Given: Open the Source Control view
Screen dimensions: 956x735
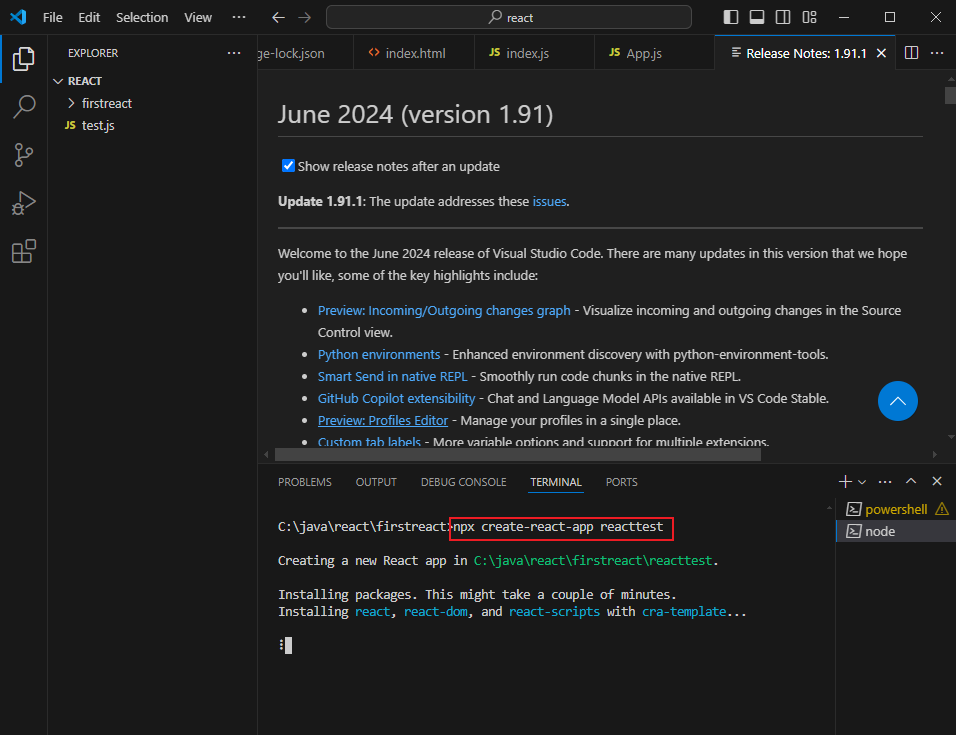Looking at the screenshot, I should coord(24,155).
